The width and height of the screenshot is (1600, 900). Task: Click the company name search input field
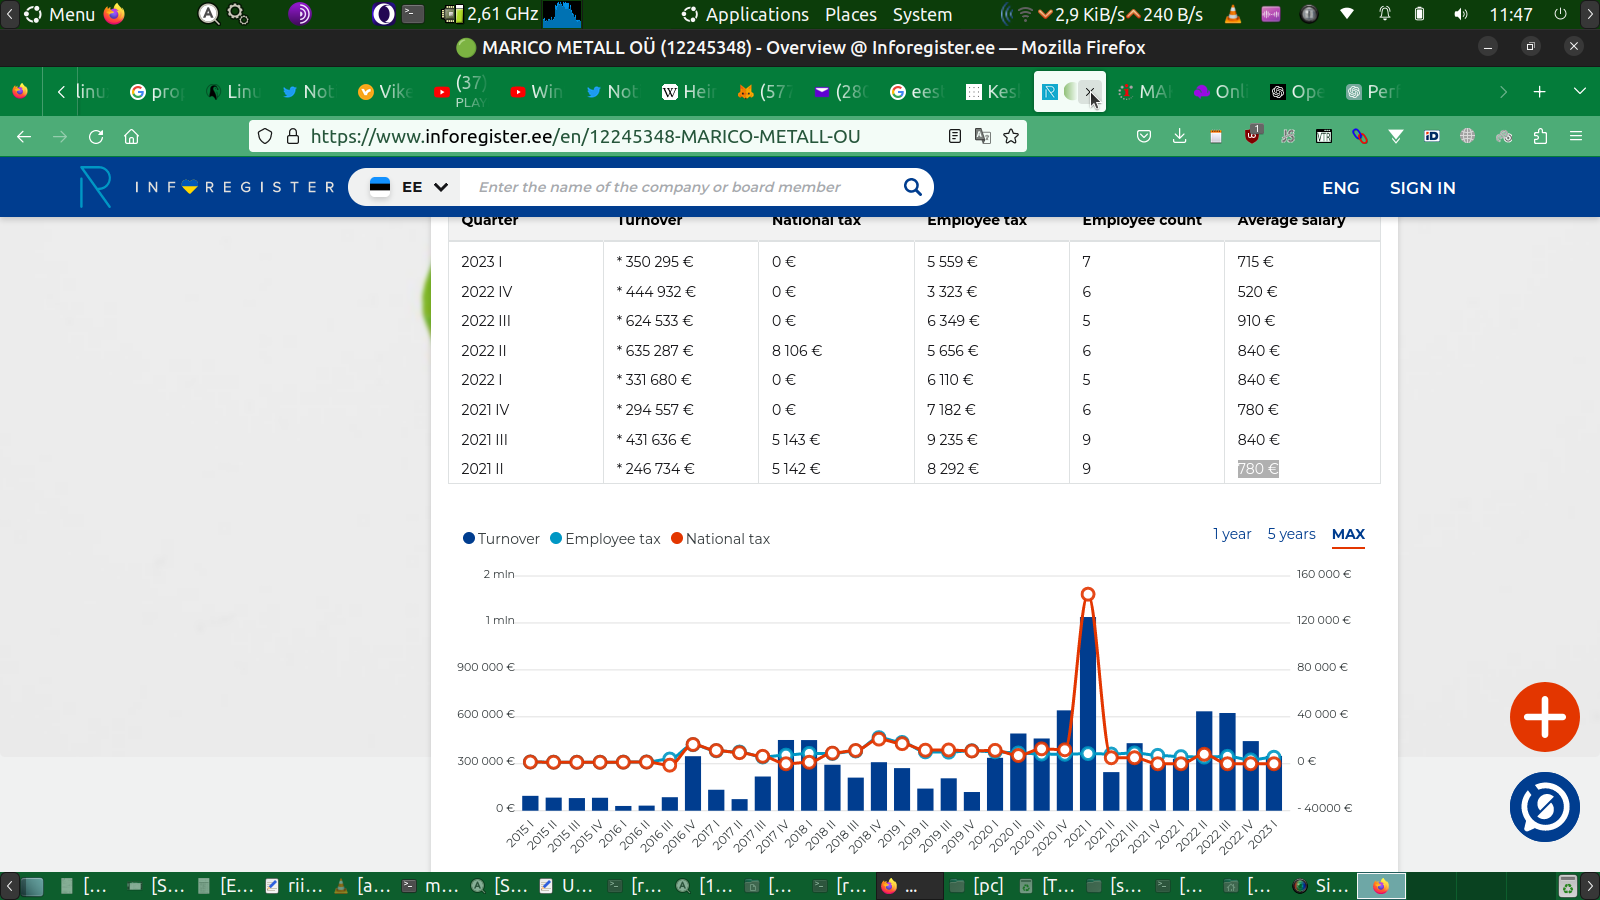[680, 187]
